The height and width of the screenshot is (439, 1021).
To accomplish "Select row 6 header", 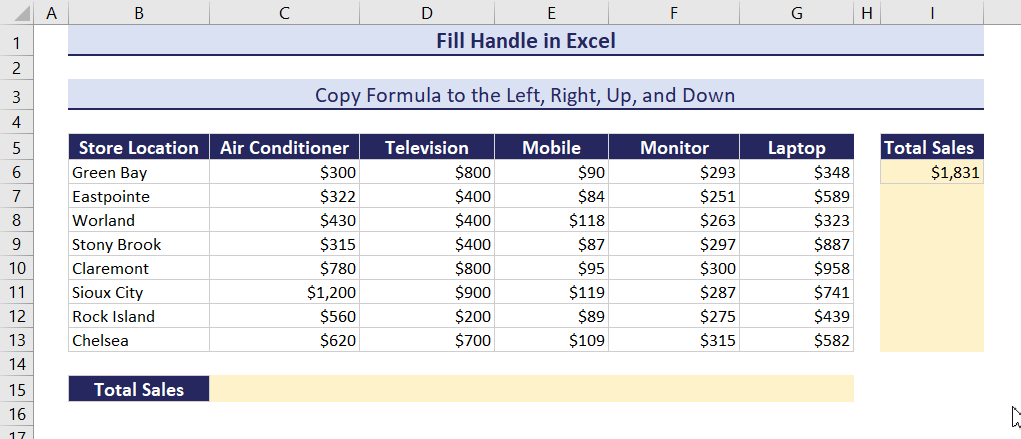I will (x=17, y=172).
